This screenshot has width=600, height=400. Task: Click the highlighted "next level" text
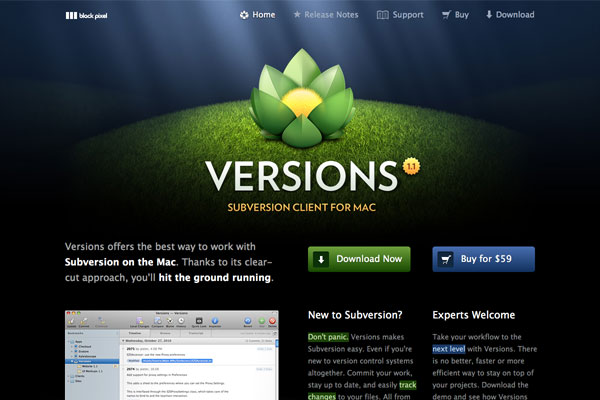(449, 349)
